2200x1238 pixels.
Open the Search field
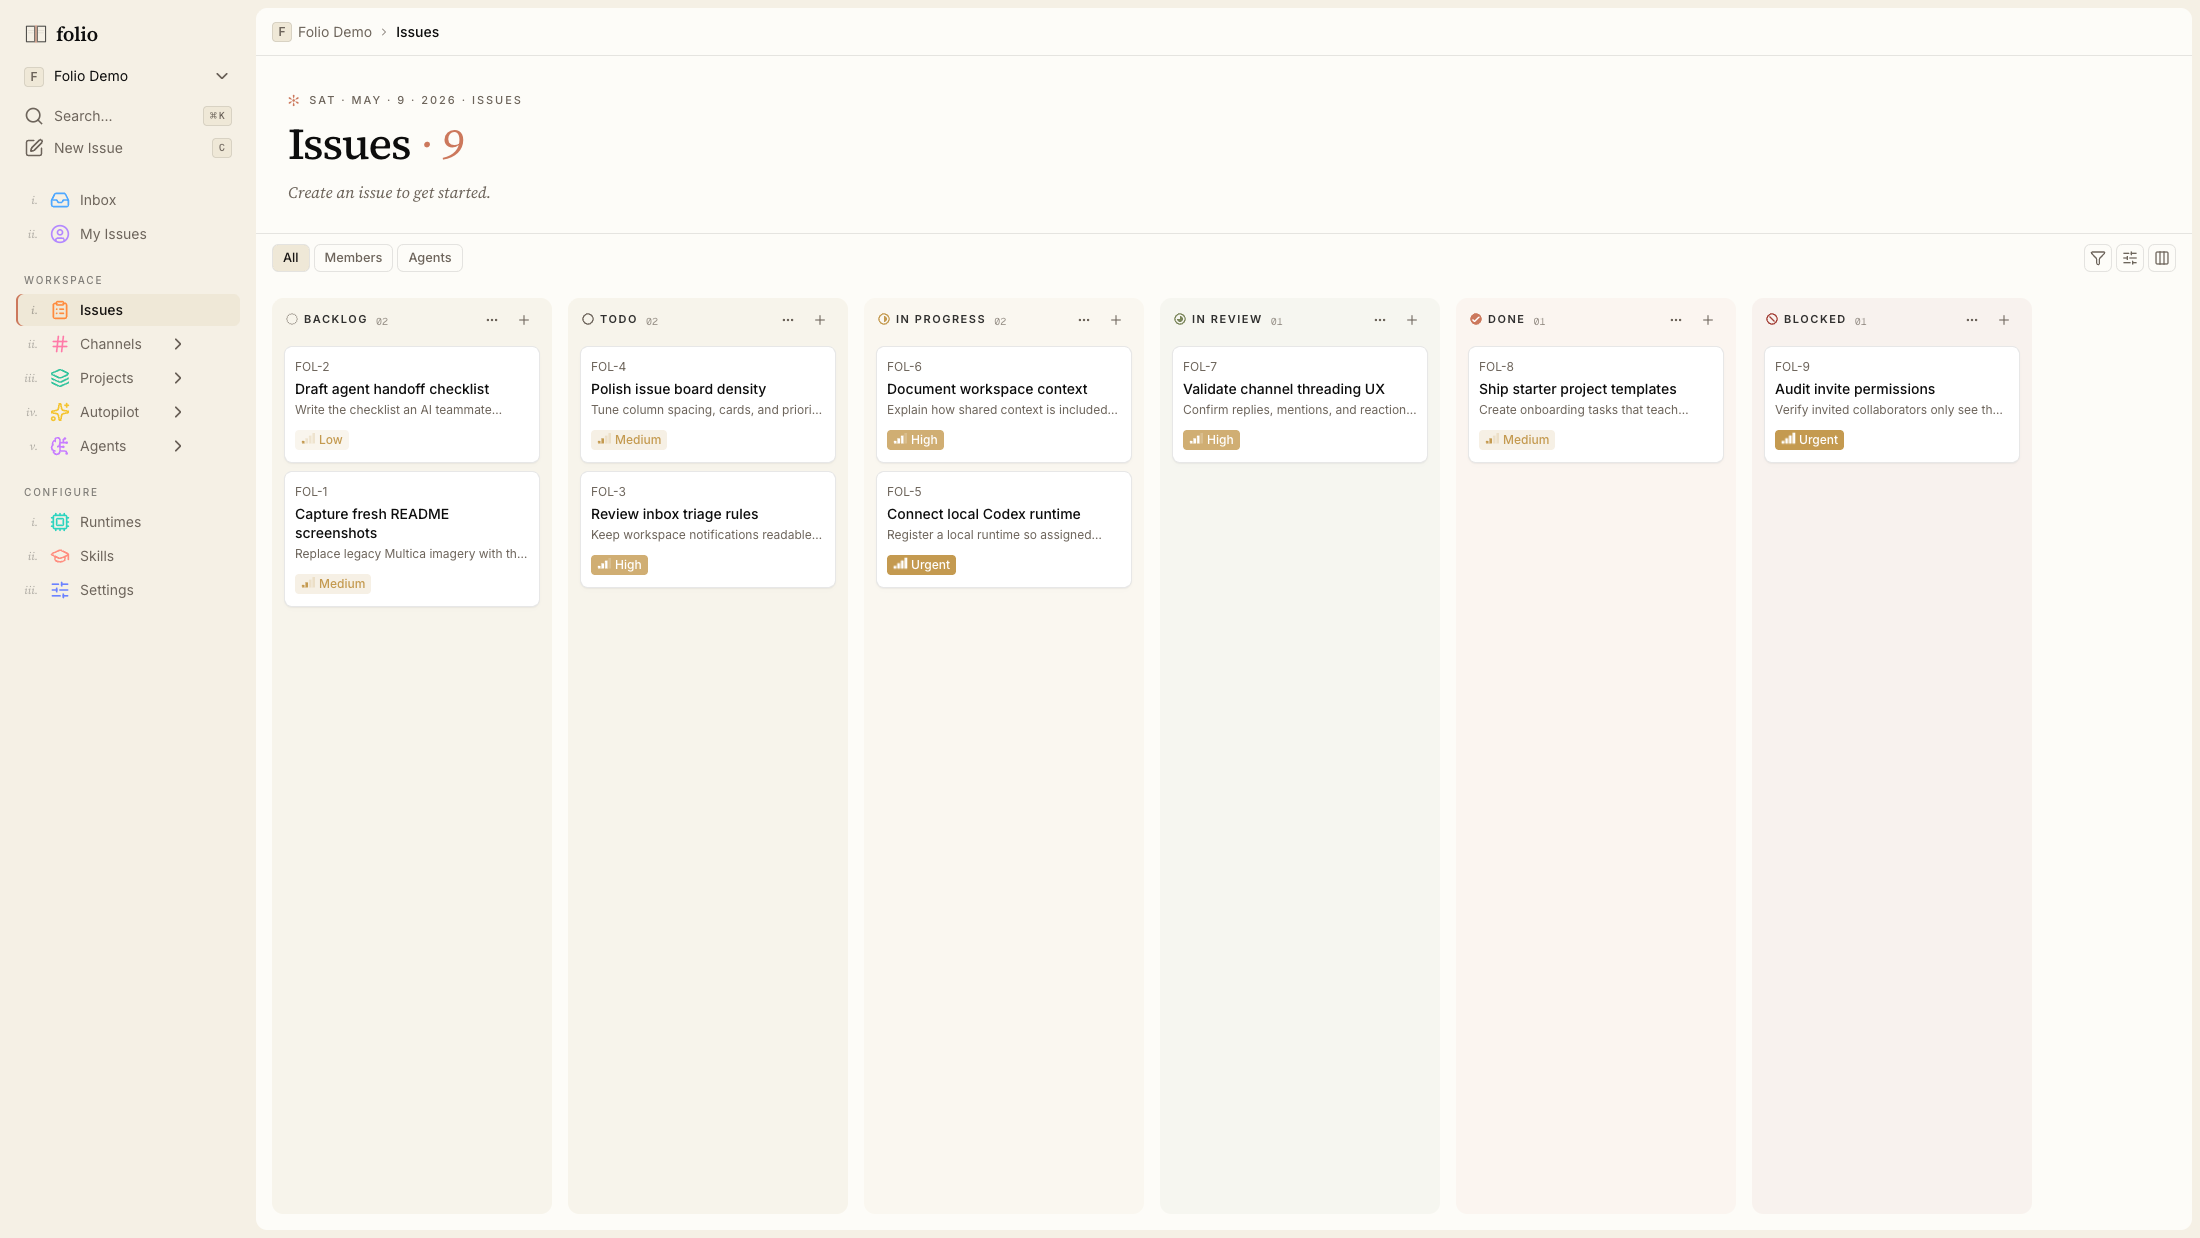(128, 116)
